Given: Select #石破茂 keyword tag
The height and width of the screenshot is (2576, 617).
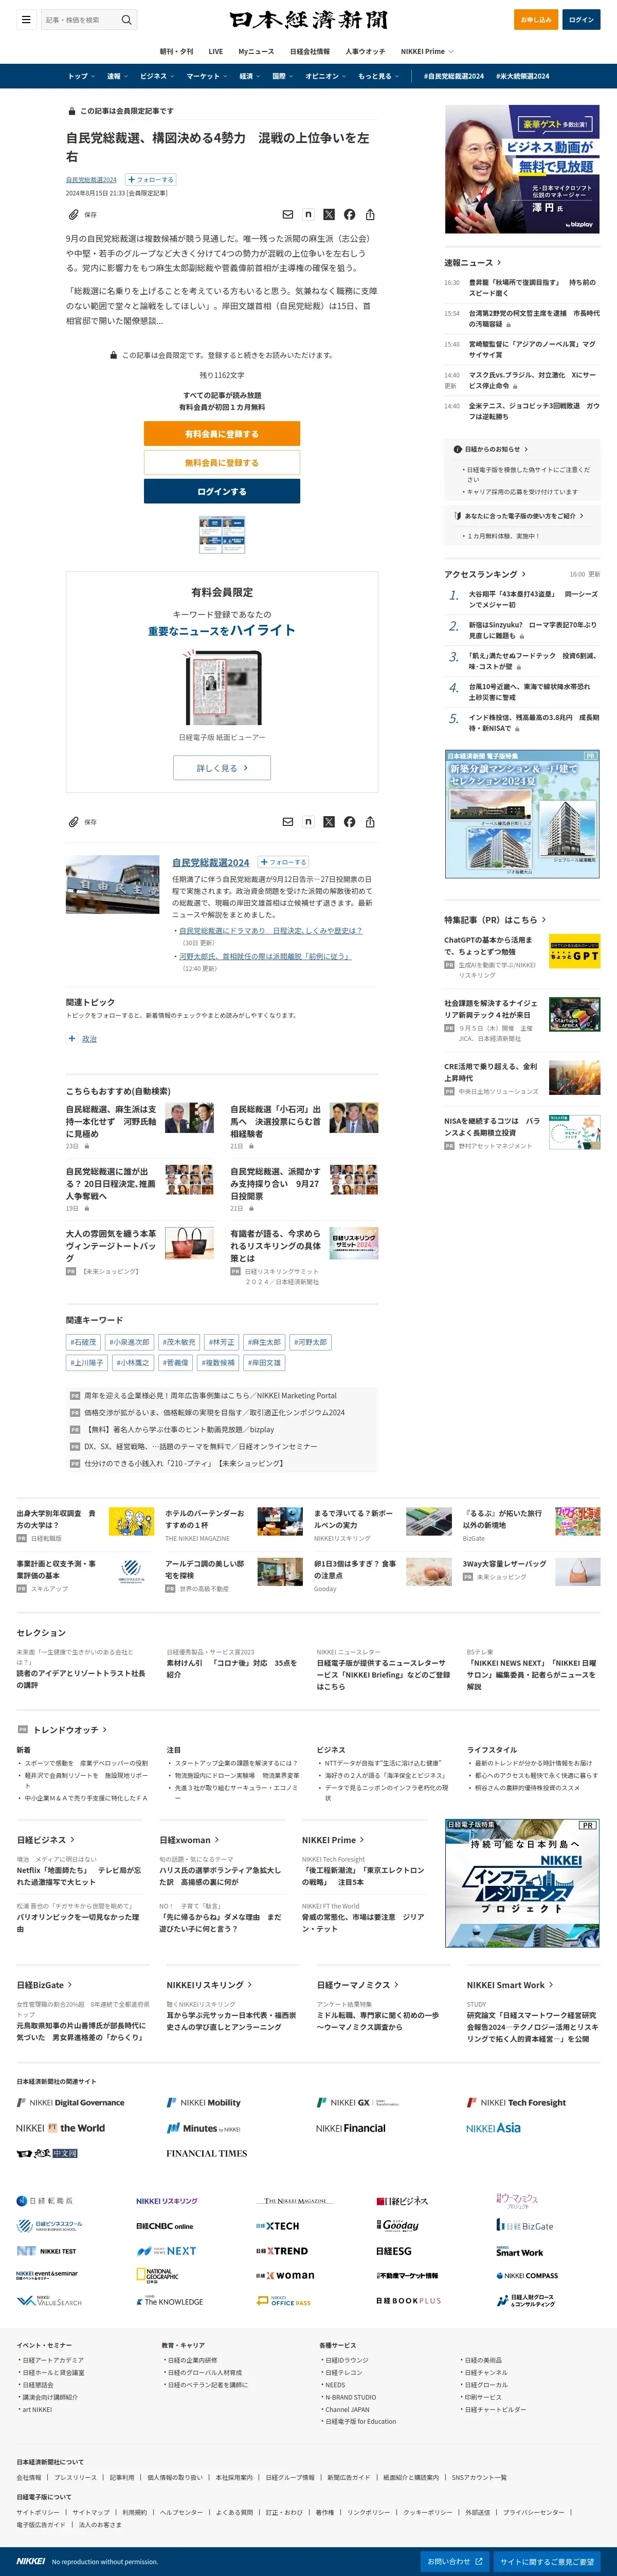Looking at the screenshot, I should [83, 1342].
